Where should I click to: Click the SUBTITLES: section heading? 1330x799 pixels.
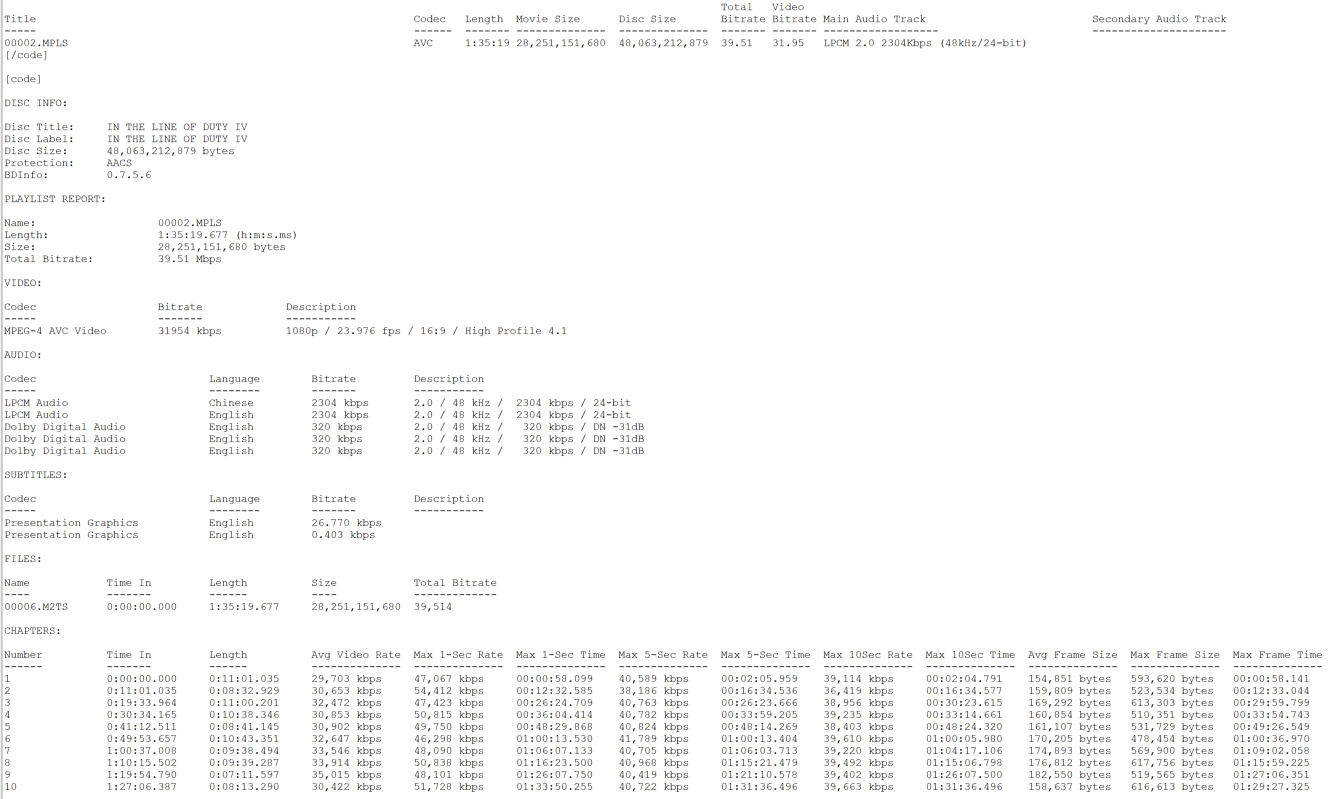click(35, 475)
